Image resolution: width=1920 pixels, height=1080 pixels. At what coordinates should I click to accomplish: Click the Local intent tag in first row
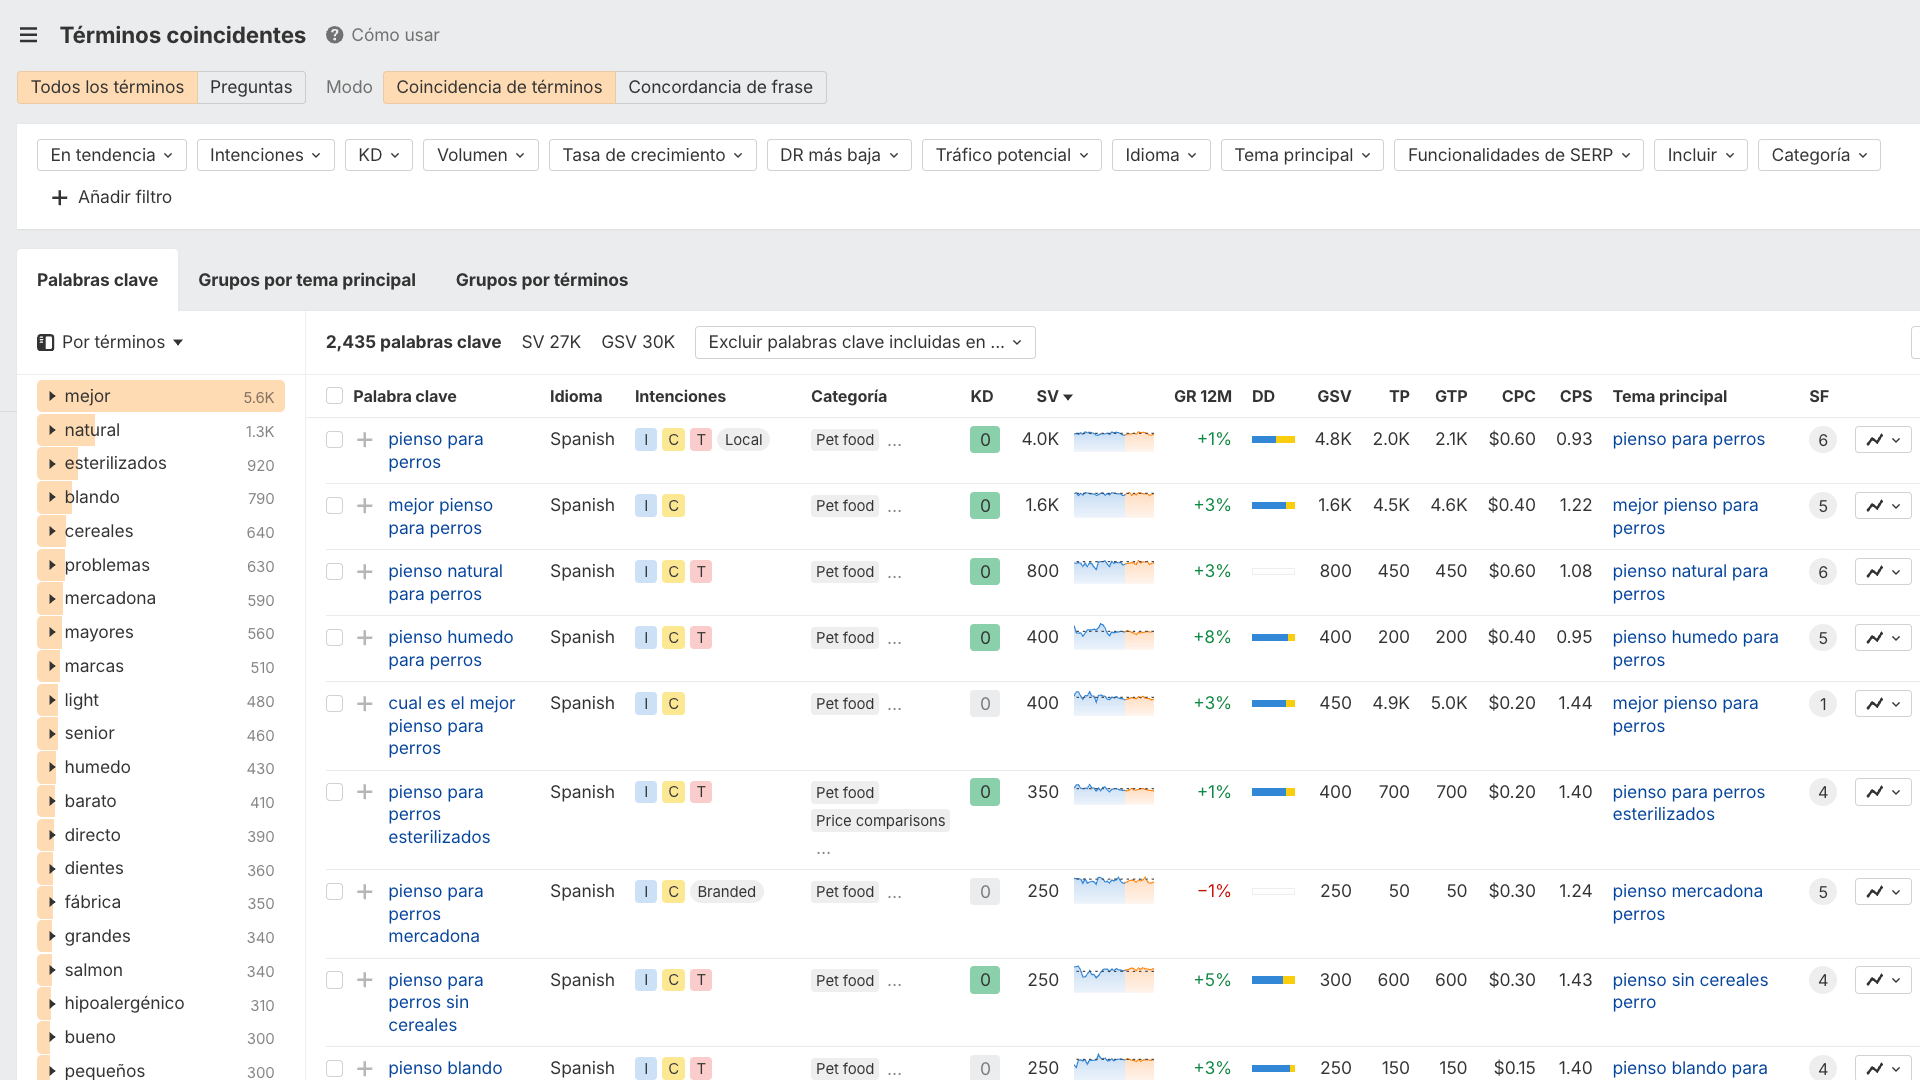tap(743, 440)
